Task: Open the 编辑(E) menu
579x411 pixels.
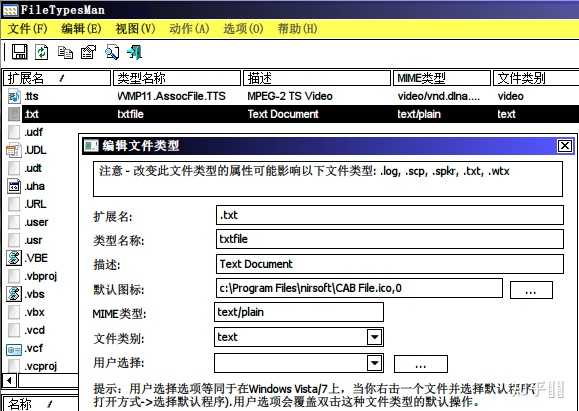Action: click(82, 29)
